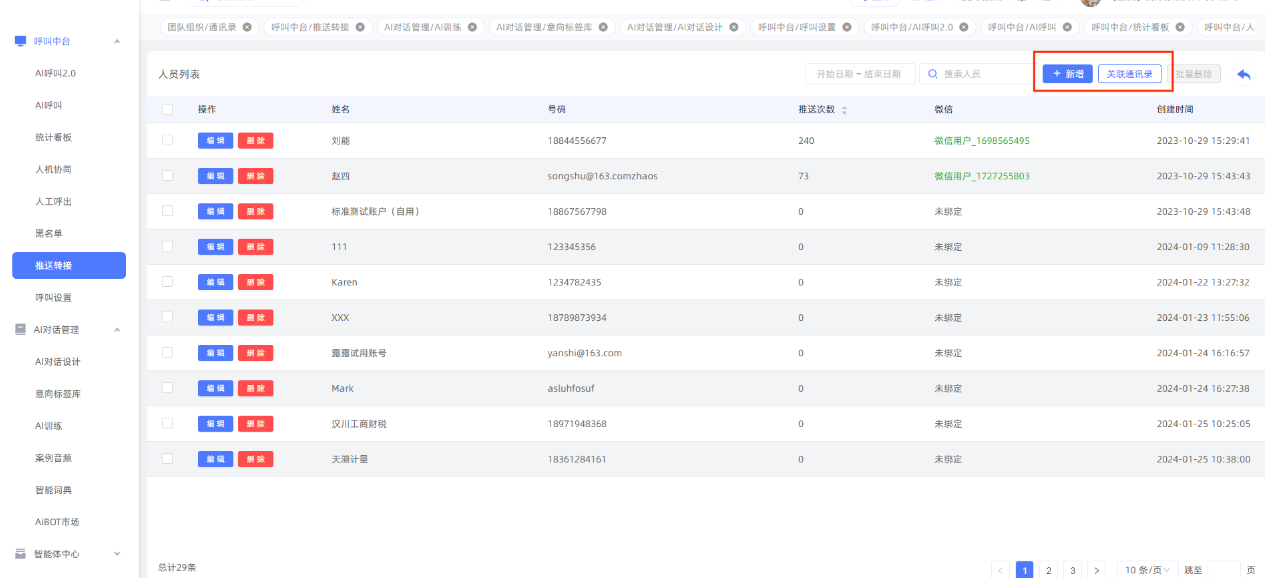Viewport: 1265px width, 578px height.
Task: Click number cell 18789873934
Action: (x=577, y=317)
